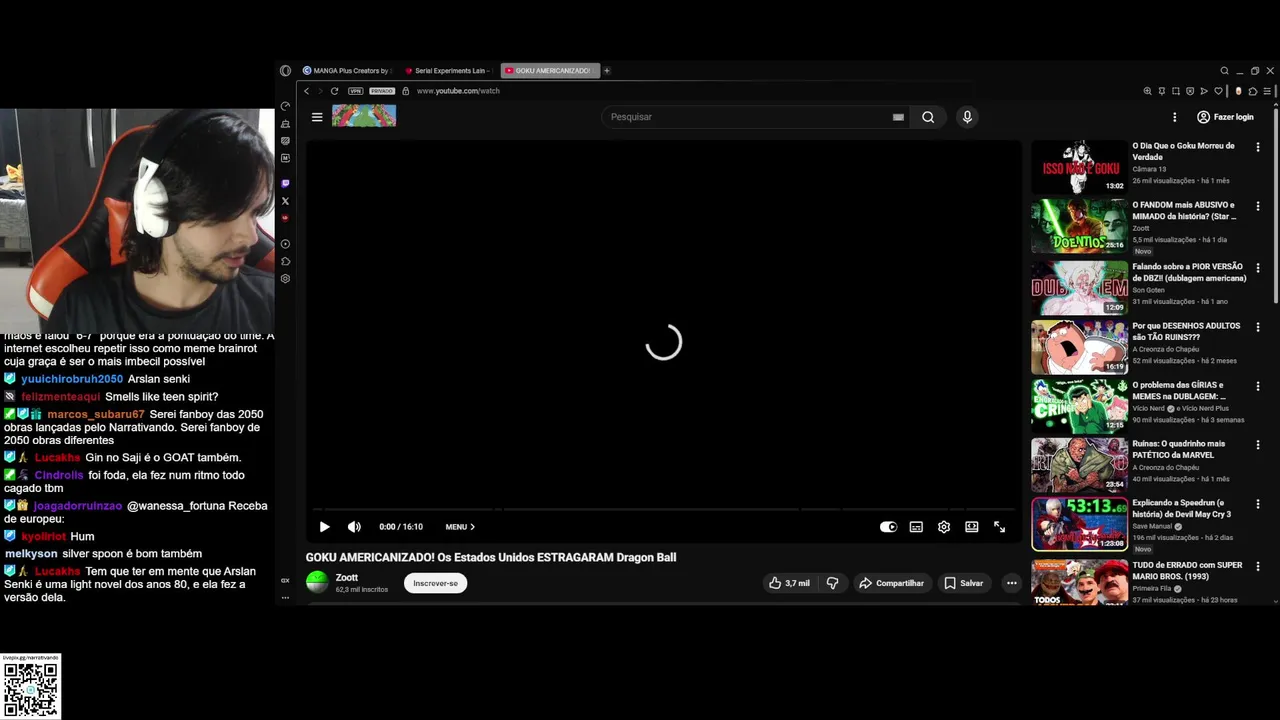
Task: Click Compartilhar share button
Action: coord(892,583)
